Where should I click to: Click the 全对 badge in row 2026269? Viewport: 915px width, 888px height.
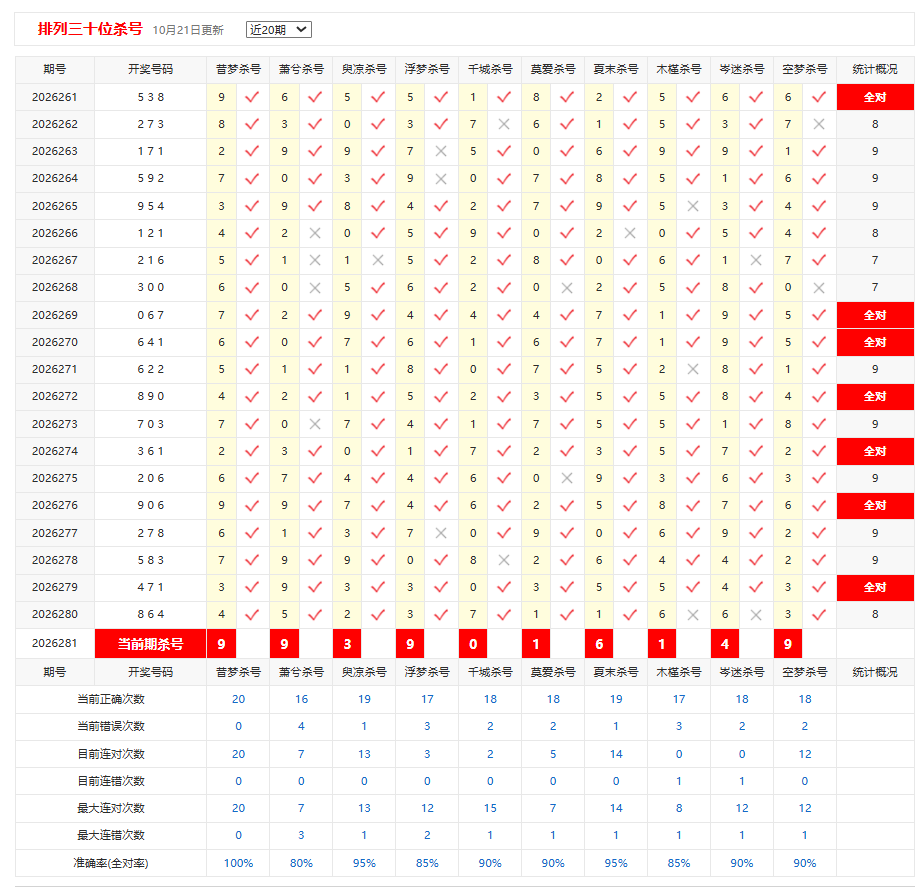(875, 315)
